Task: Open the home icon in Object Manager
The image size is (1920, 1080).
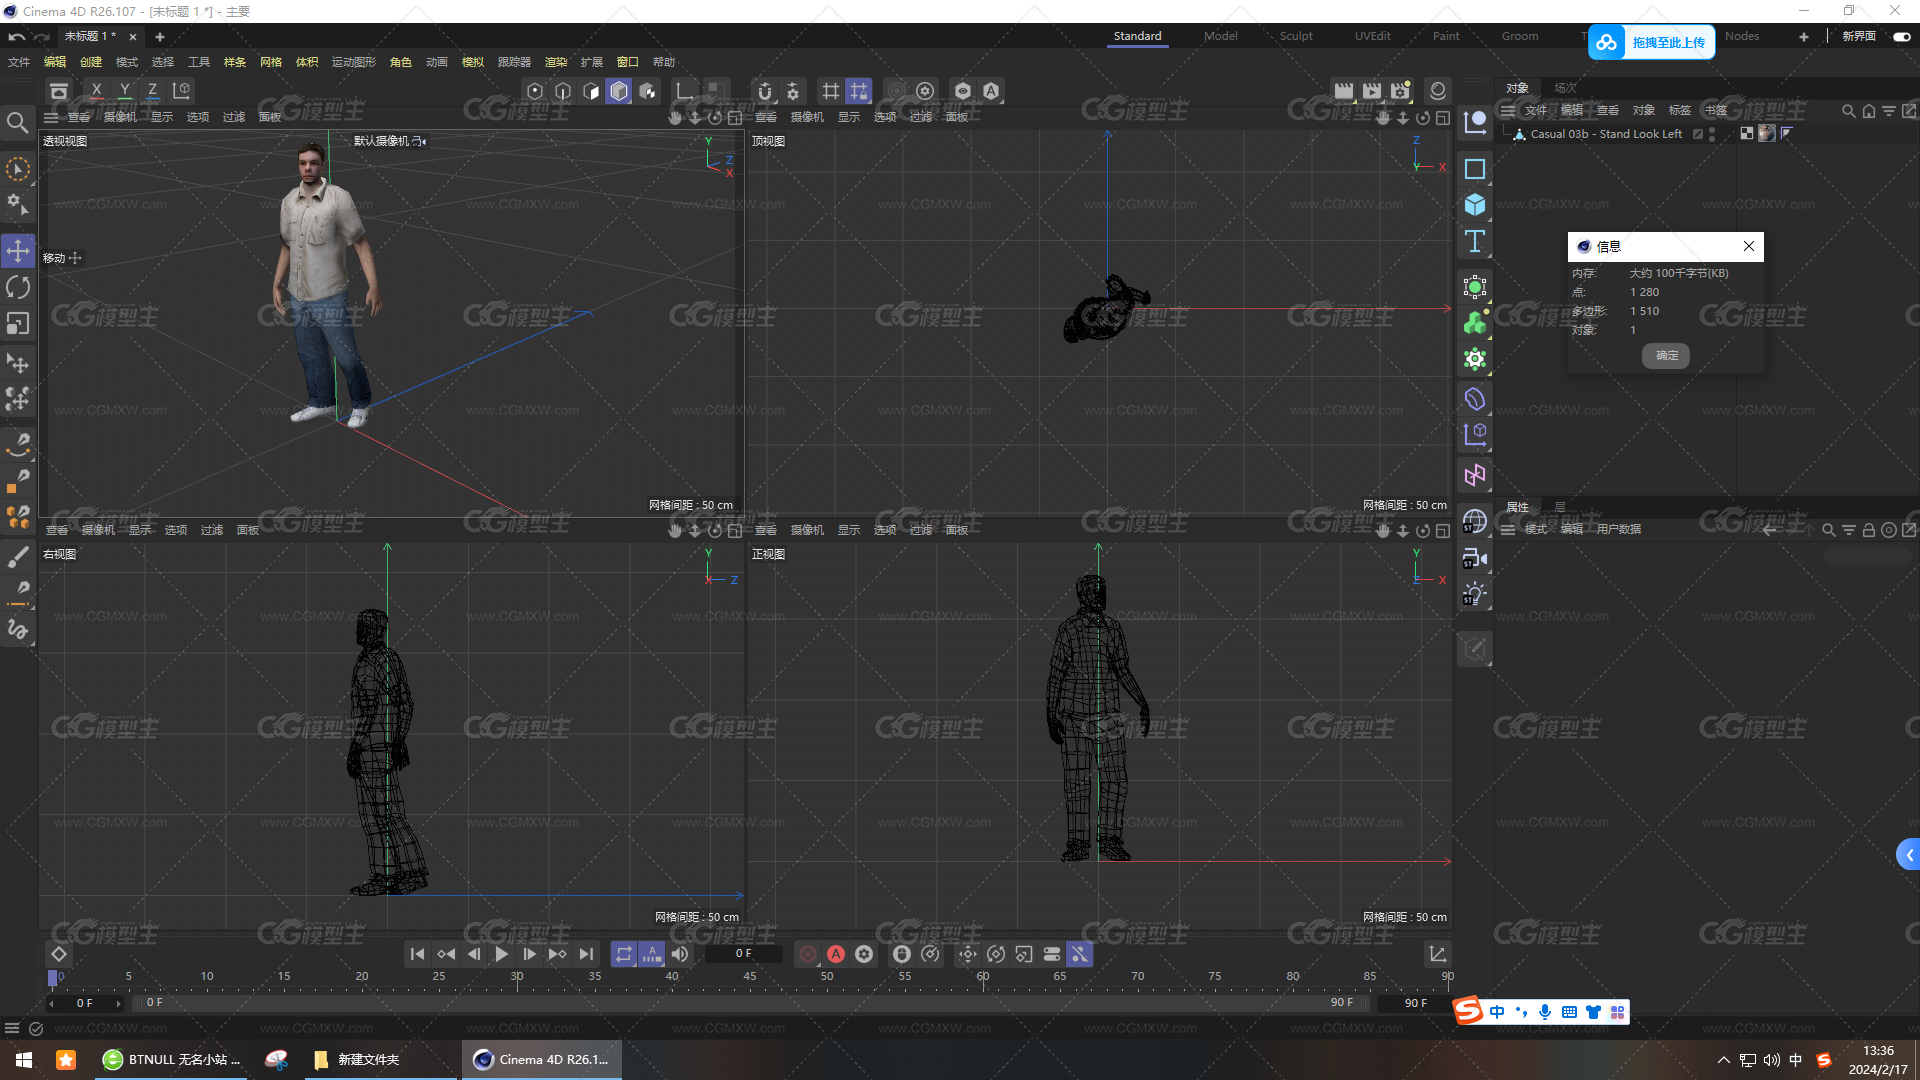Action: [x=1868, y=111]
